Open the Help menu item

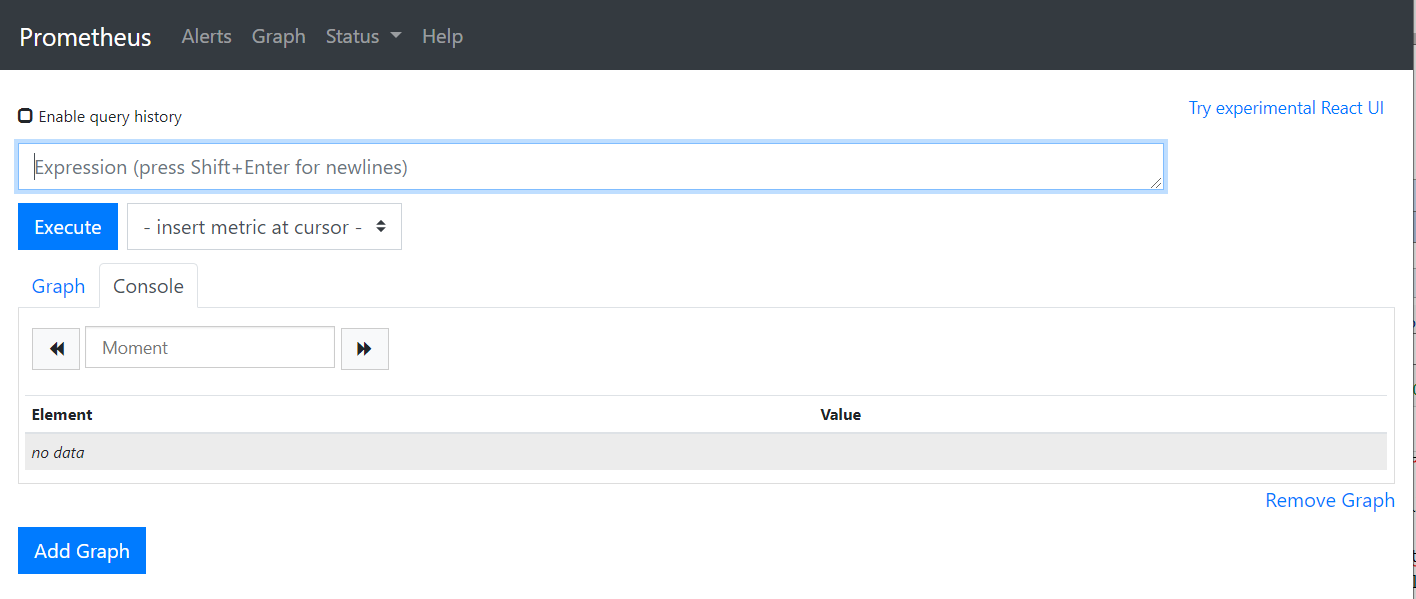442,36
